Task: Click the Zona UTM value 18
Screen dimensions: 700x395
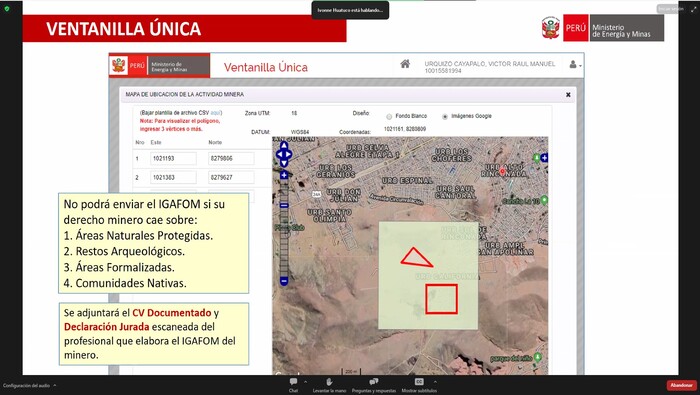Action: pos(294,113)
